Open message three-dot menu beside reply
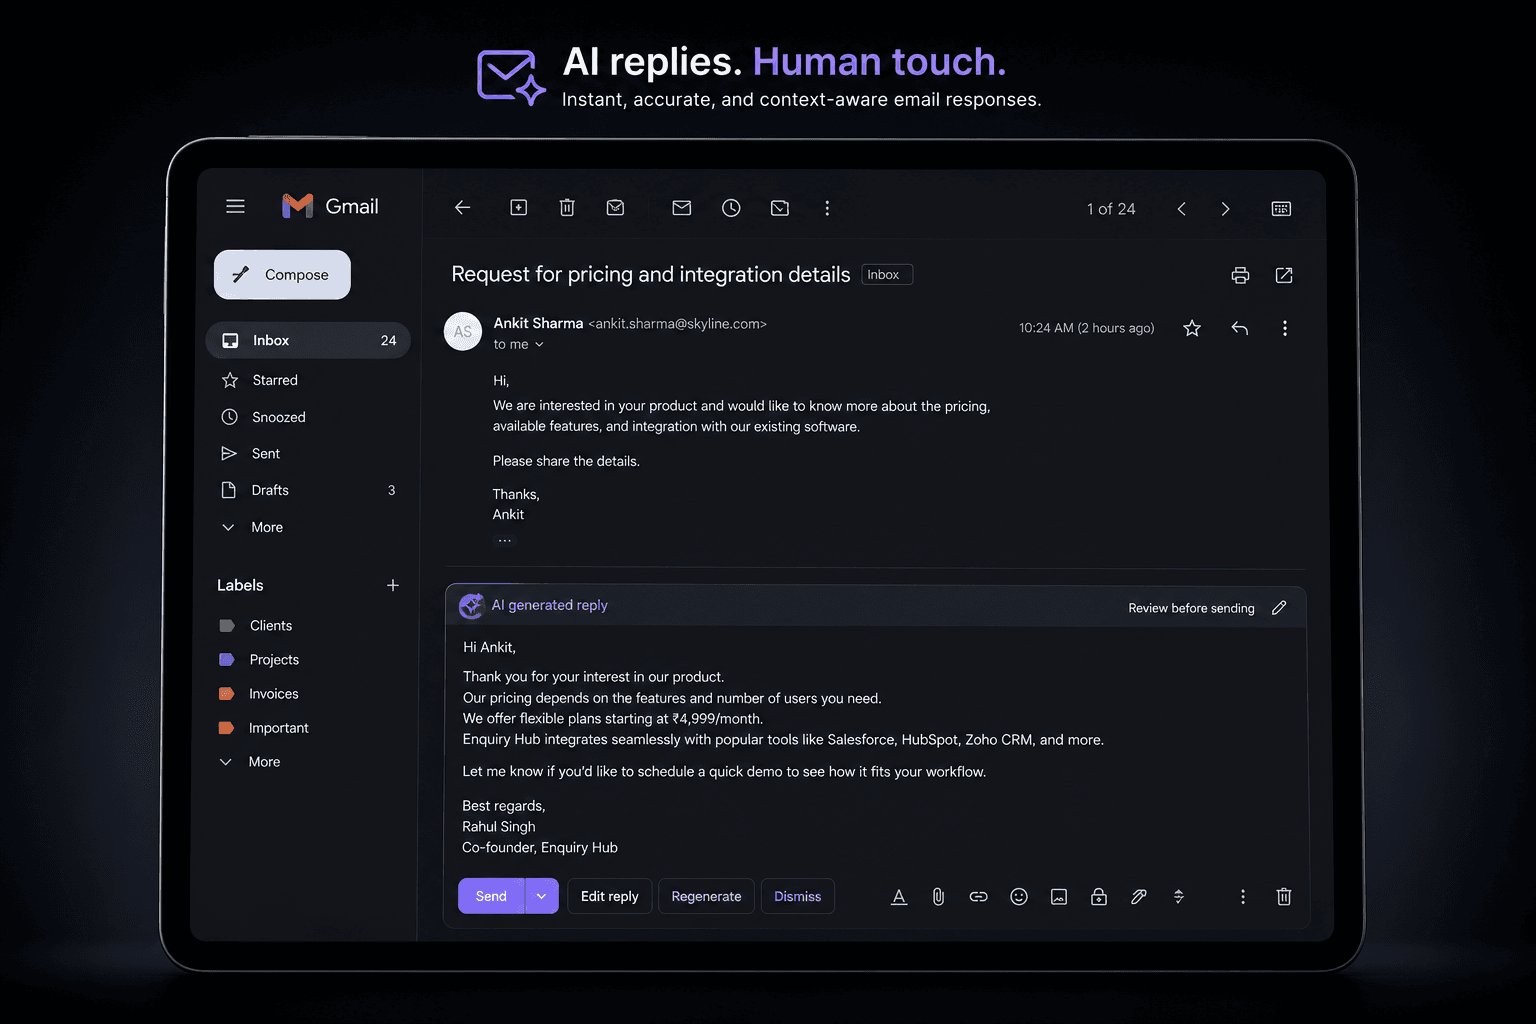The height and width of the screenshot is (1024, 1536). pos(1285,328)
